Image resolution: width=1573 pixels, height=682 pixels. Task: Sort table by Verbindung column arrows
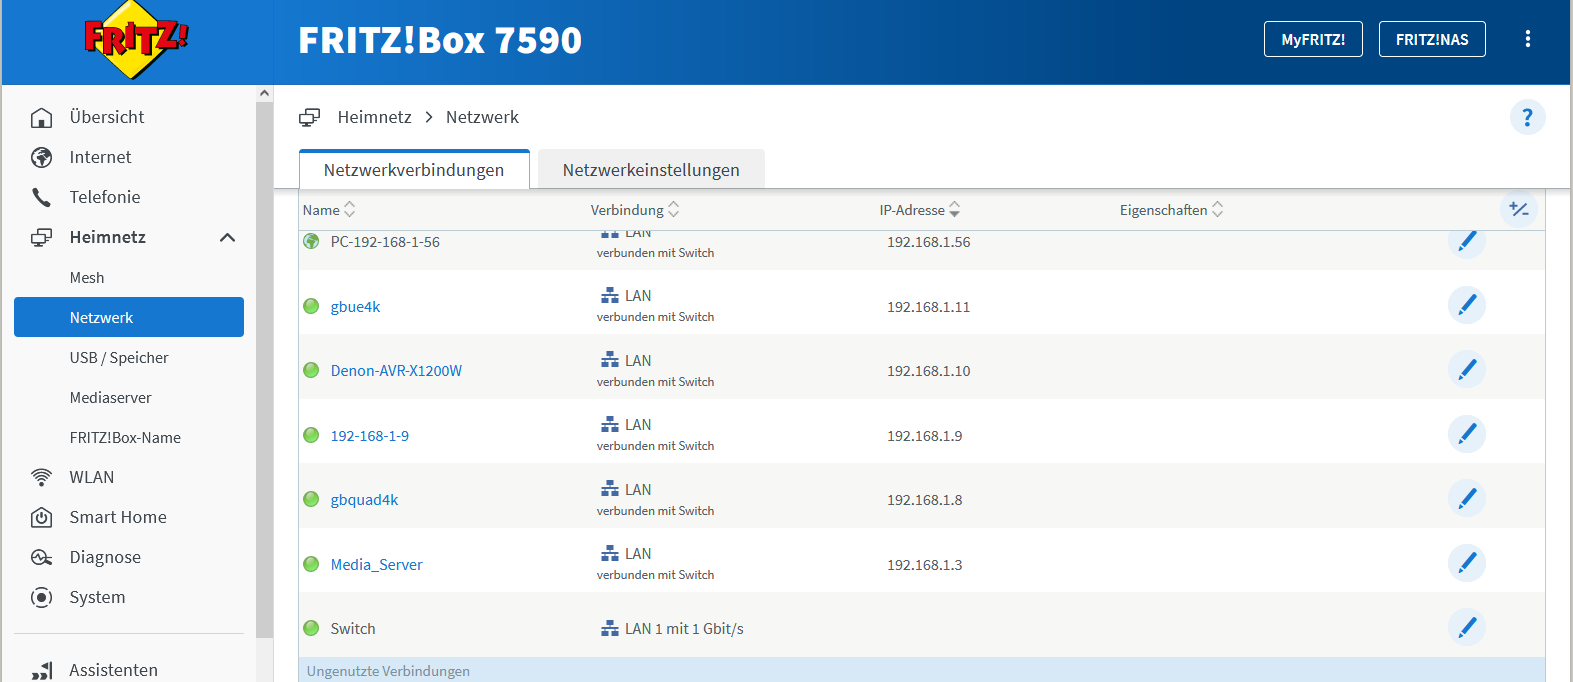[673, 209]
